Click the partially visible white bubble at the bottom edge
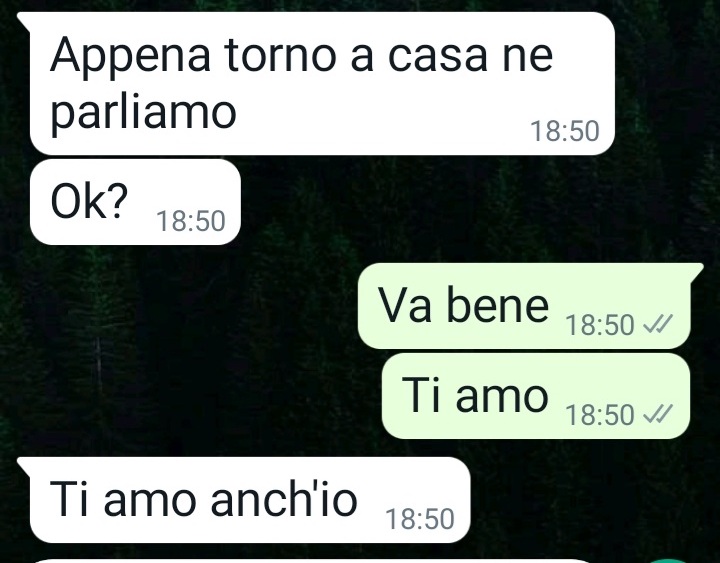Image resolution: width=720 pixels, height=563 pixels. click(312, 561)
